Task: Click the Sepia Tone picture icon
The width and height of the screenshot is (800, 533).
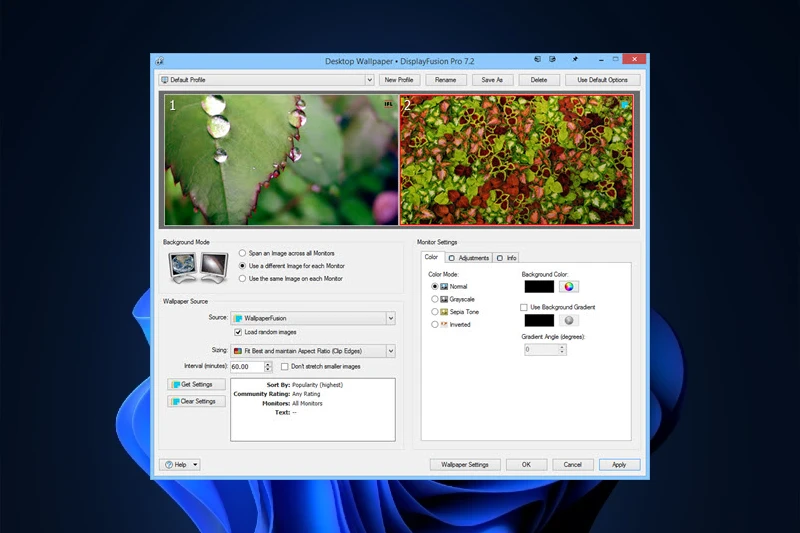Action: [444, 312]
